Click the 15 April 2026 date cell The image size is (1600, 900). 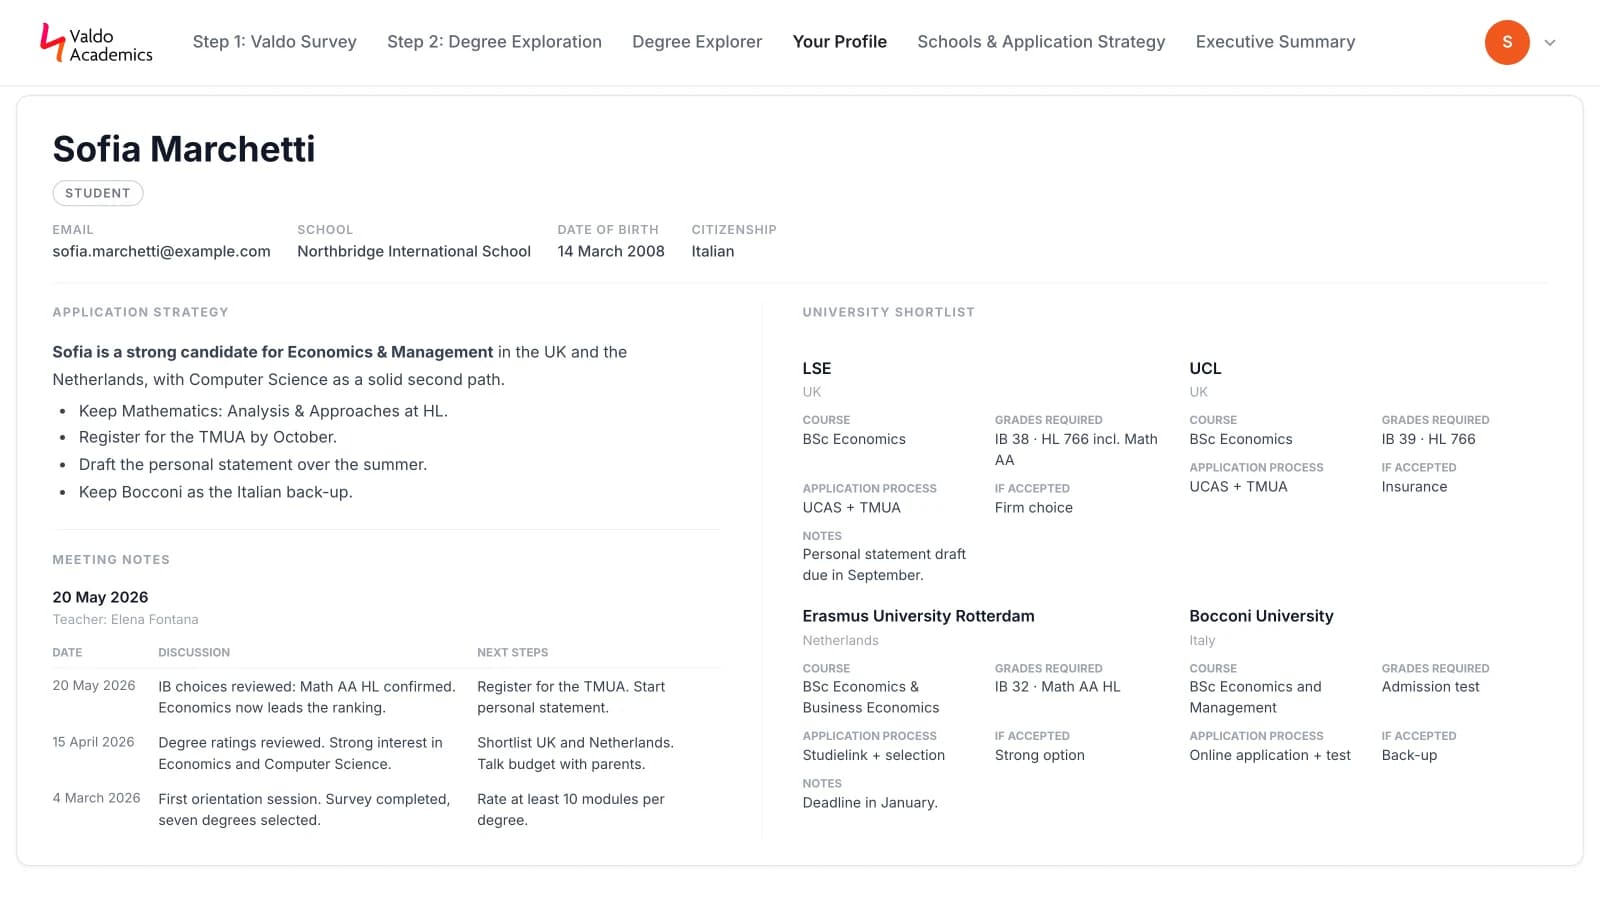click(x=93, y=742)
